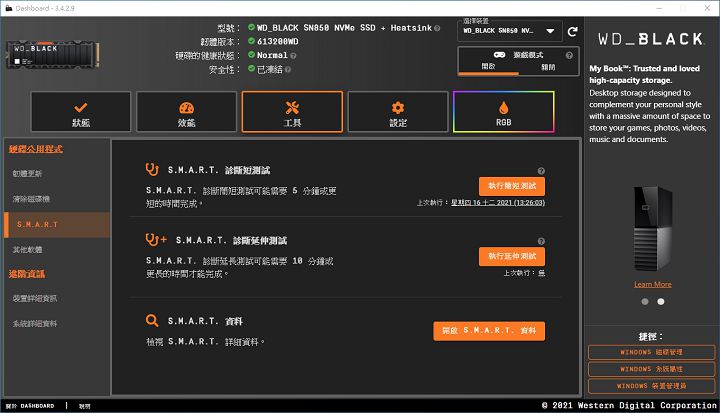Click help icon above 執行延伸測試 button

(541, 241)
